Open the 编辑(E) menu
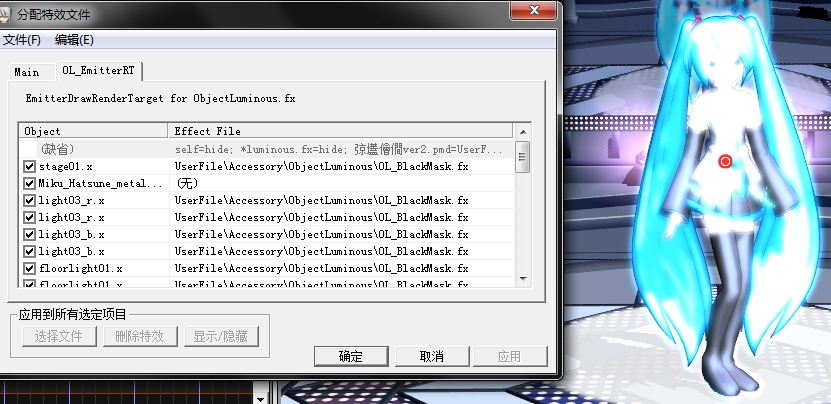This screenshot has width=831, height=404. [74, 40]
